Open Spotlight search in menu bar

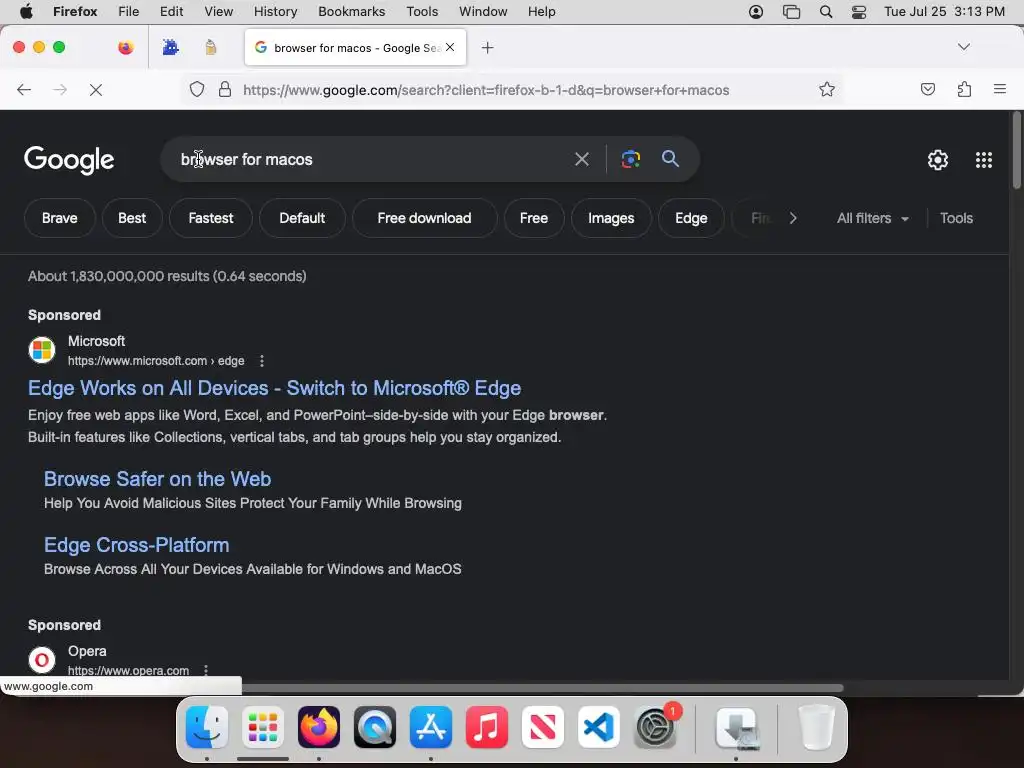(825, 12)
